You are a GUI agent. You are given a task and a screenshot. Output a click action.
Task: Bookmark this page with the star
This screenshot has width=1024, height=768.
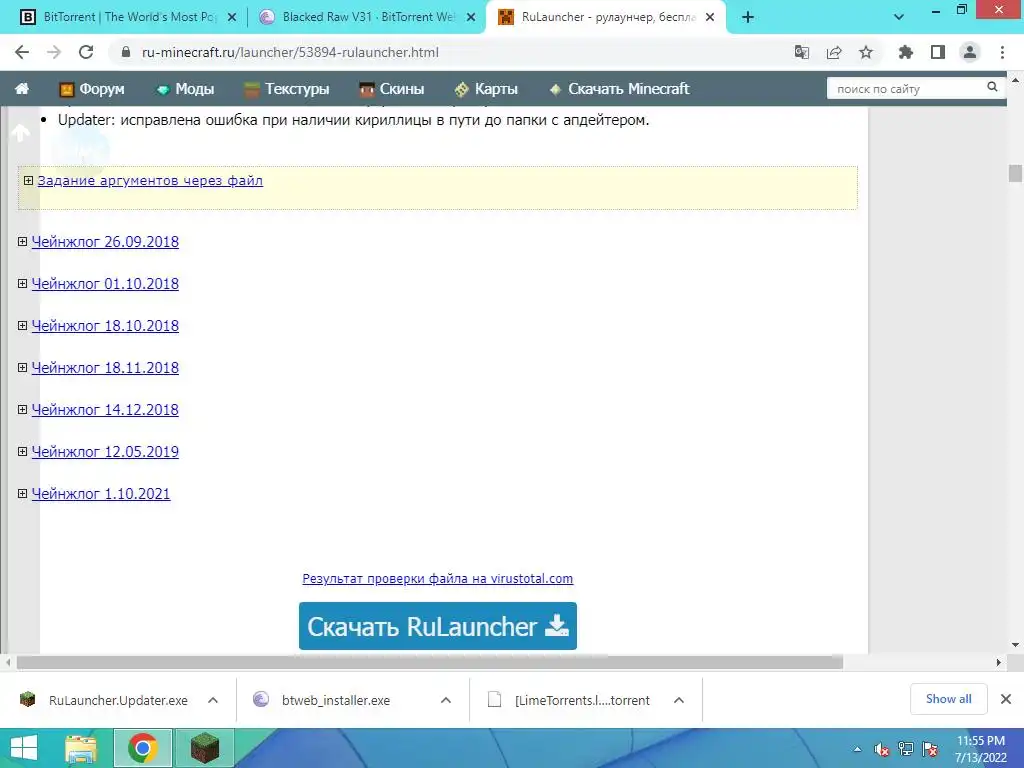[x=866, y=52]
